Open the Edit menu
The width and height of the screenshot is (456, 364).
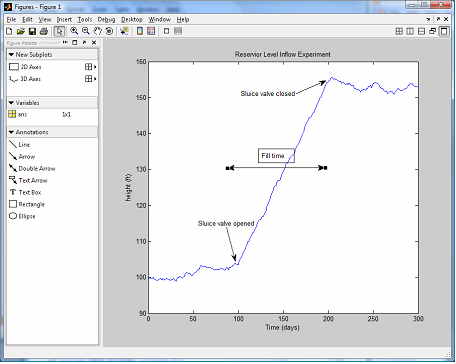click(27, 20)
